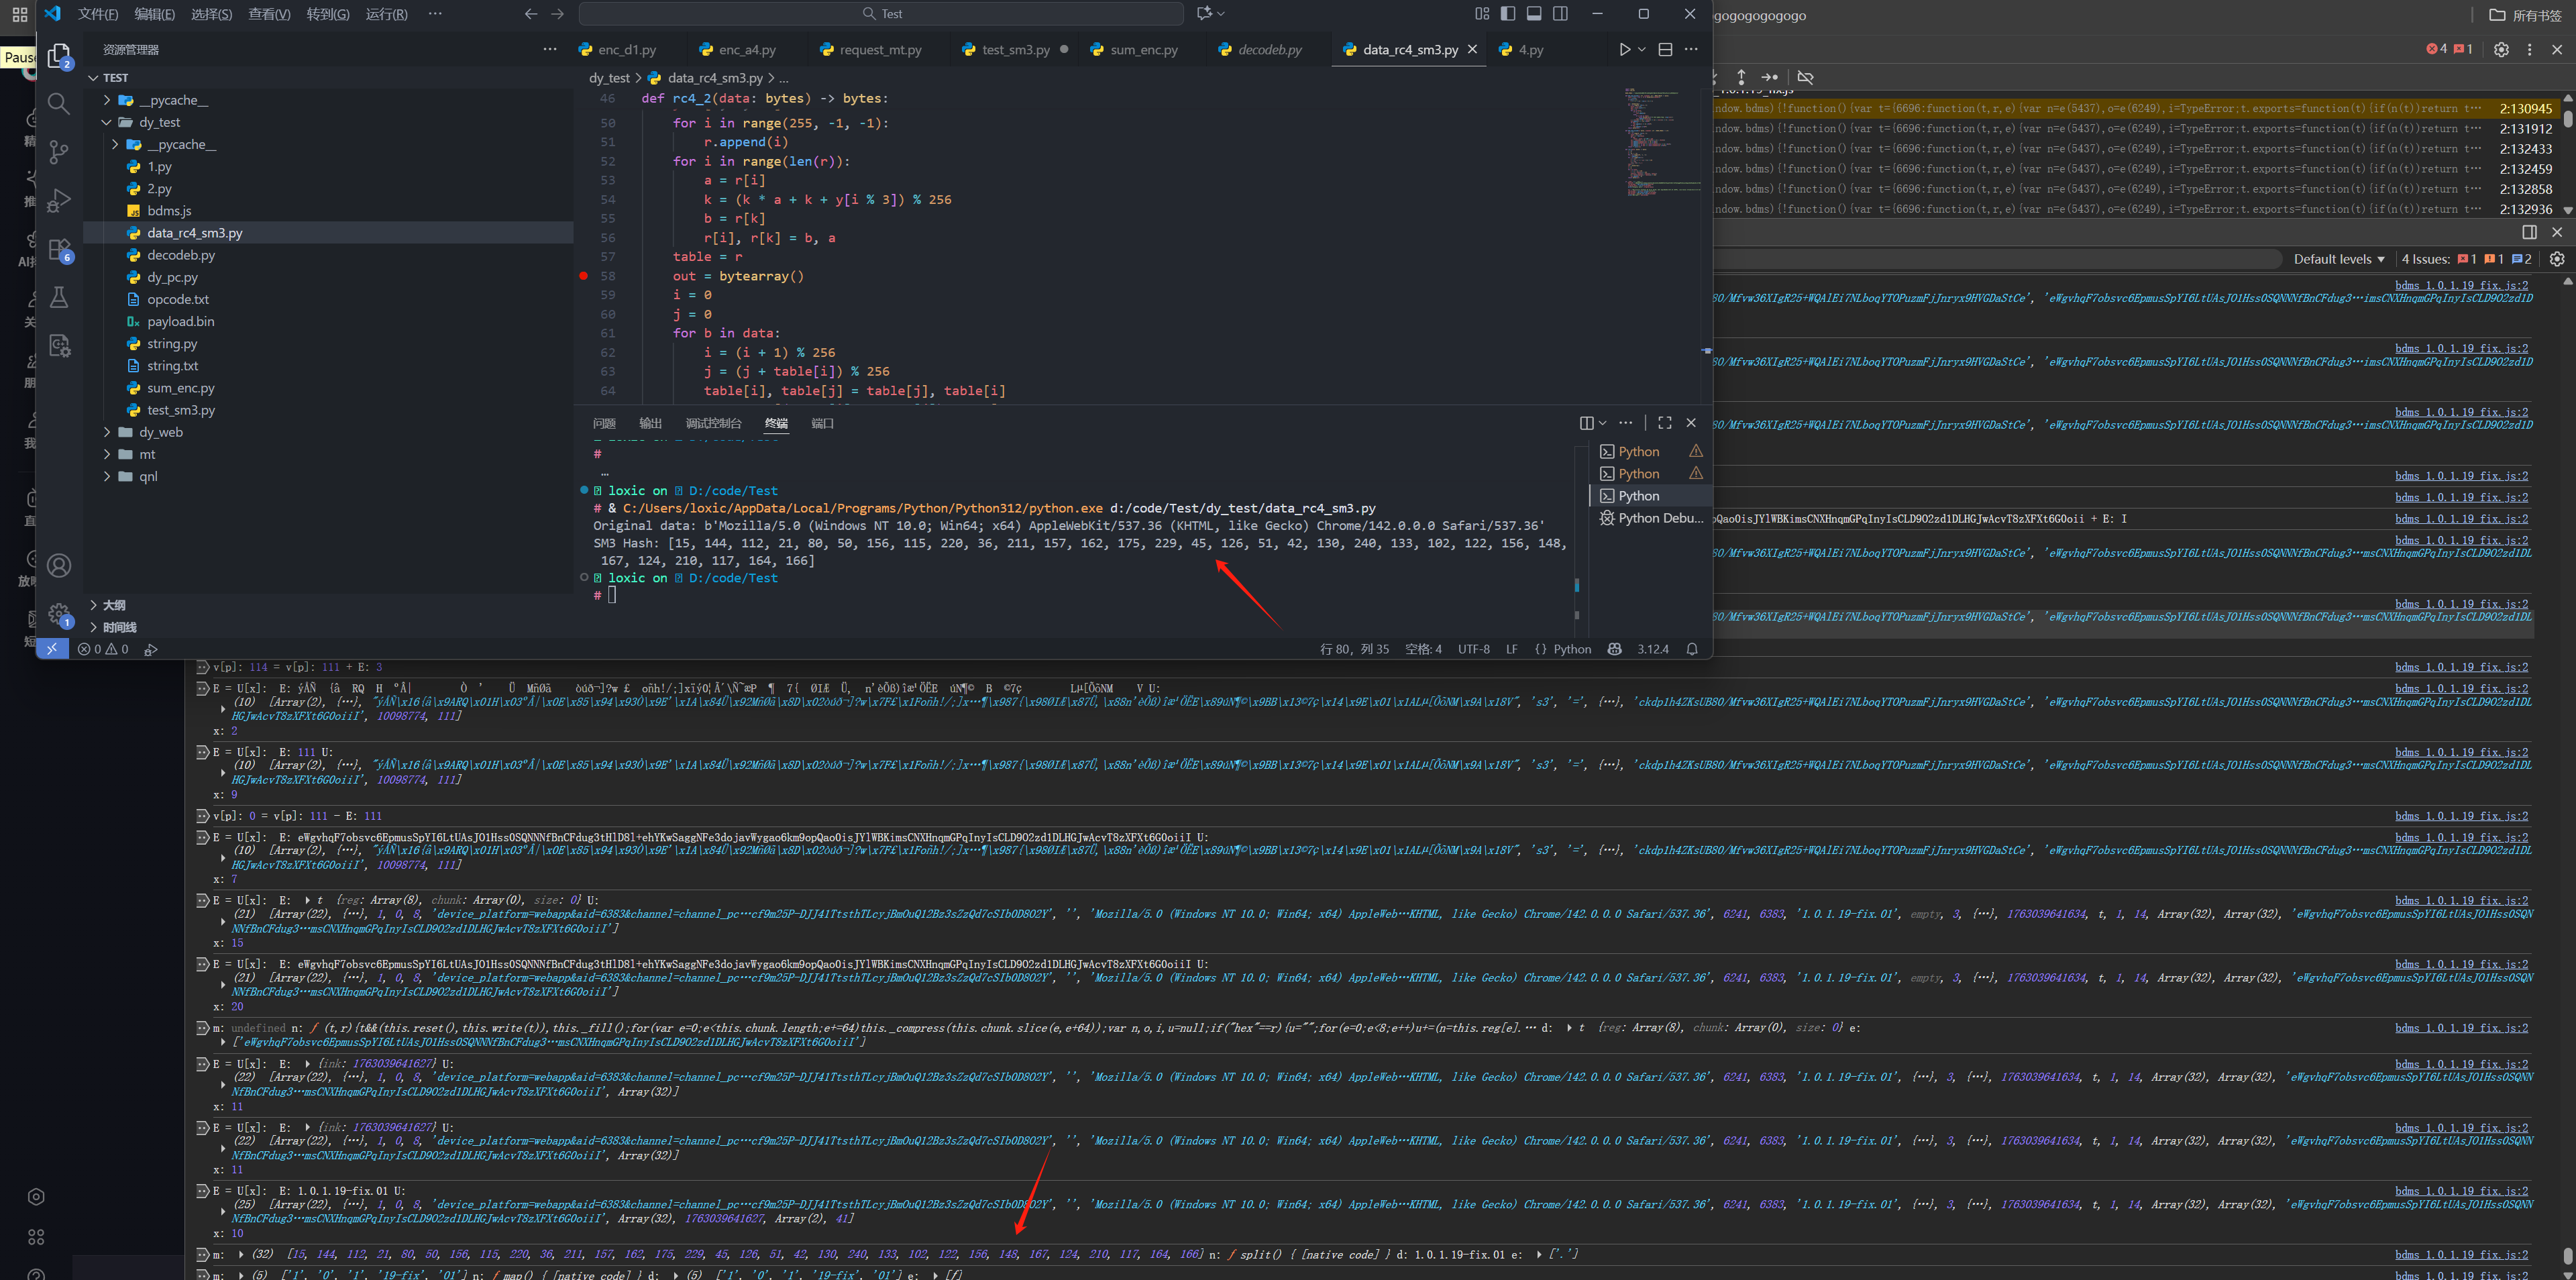This screenshot has width=2576, height=1280.
Task: Open the 查看(V) menu
Action: 269,14
